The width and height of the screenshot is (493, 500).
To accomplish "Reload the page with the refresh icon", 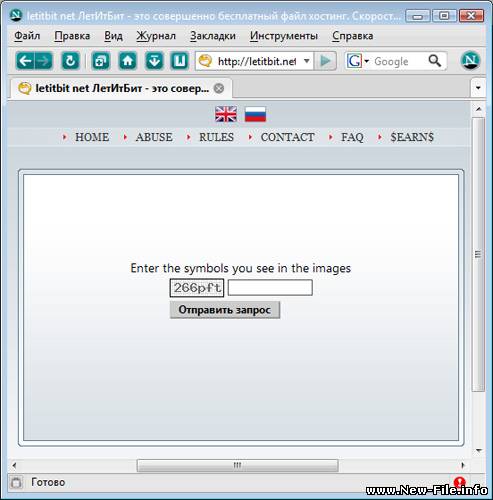I will 70,61.
